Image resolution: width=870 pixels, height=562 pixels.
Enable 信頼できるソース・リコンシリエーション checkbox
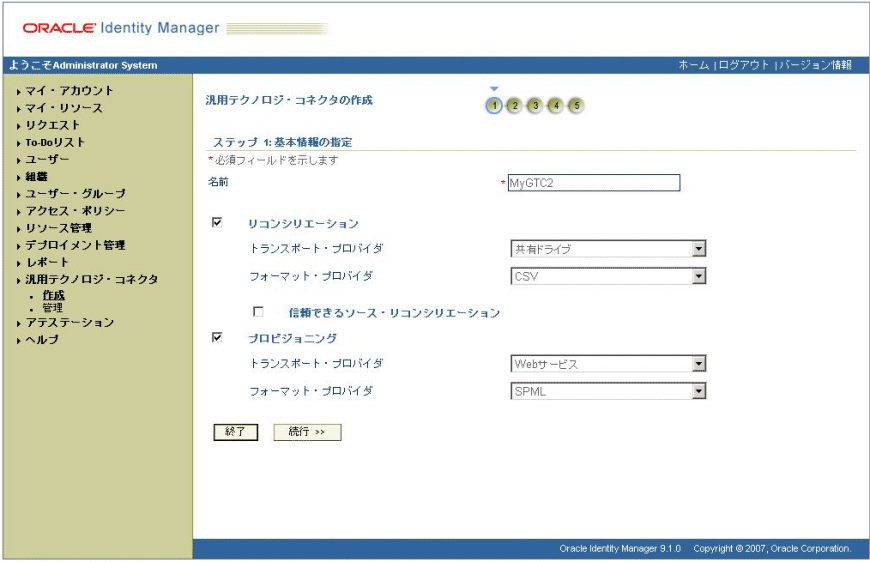point(258,312)
